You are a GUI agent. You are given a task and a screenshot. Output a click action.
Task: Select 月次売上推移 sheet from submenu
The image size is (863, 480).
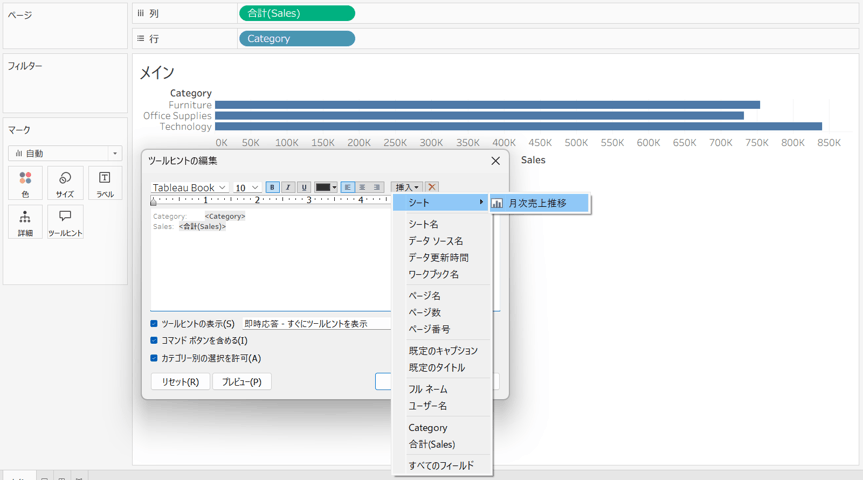tap(539, 203)
